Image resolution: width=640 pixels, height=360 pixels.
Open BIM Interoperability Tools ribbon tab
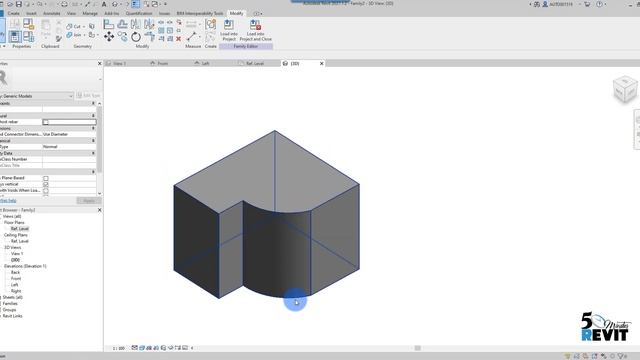coord(200,13)
